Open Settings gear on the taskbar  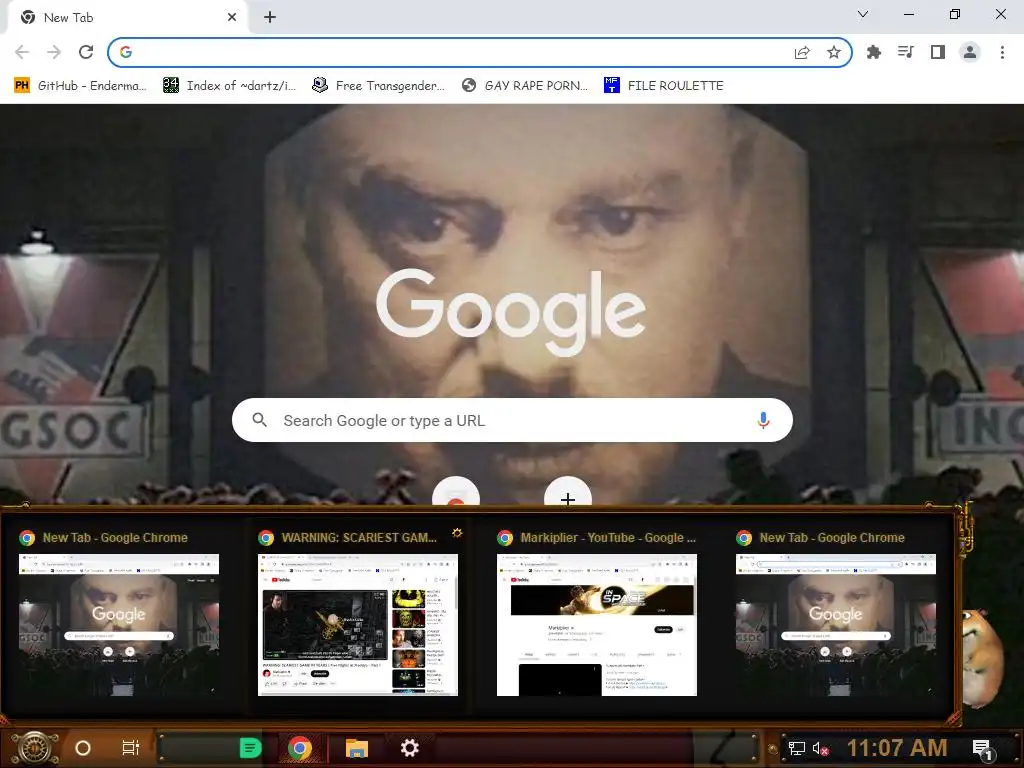click(409, 748)
